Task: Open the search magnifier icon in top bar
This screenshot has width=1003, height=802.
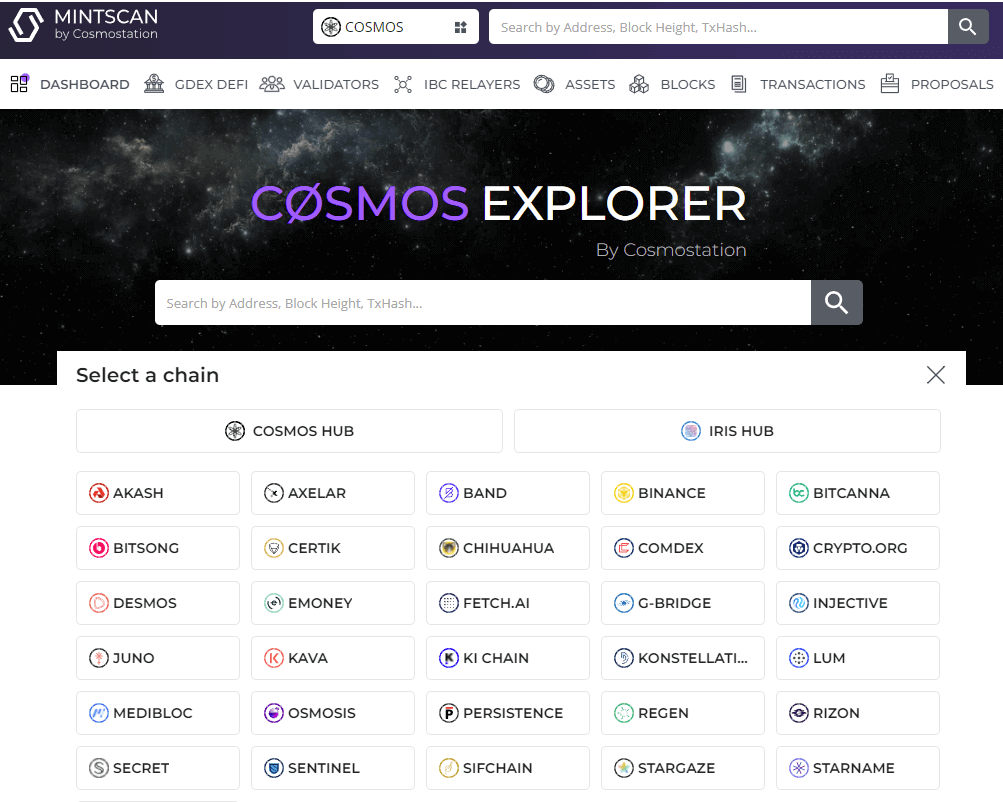Action: point(967,26)
